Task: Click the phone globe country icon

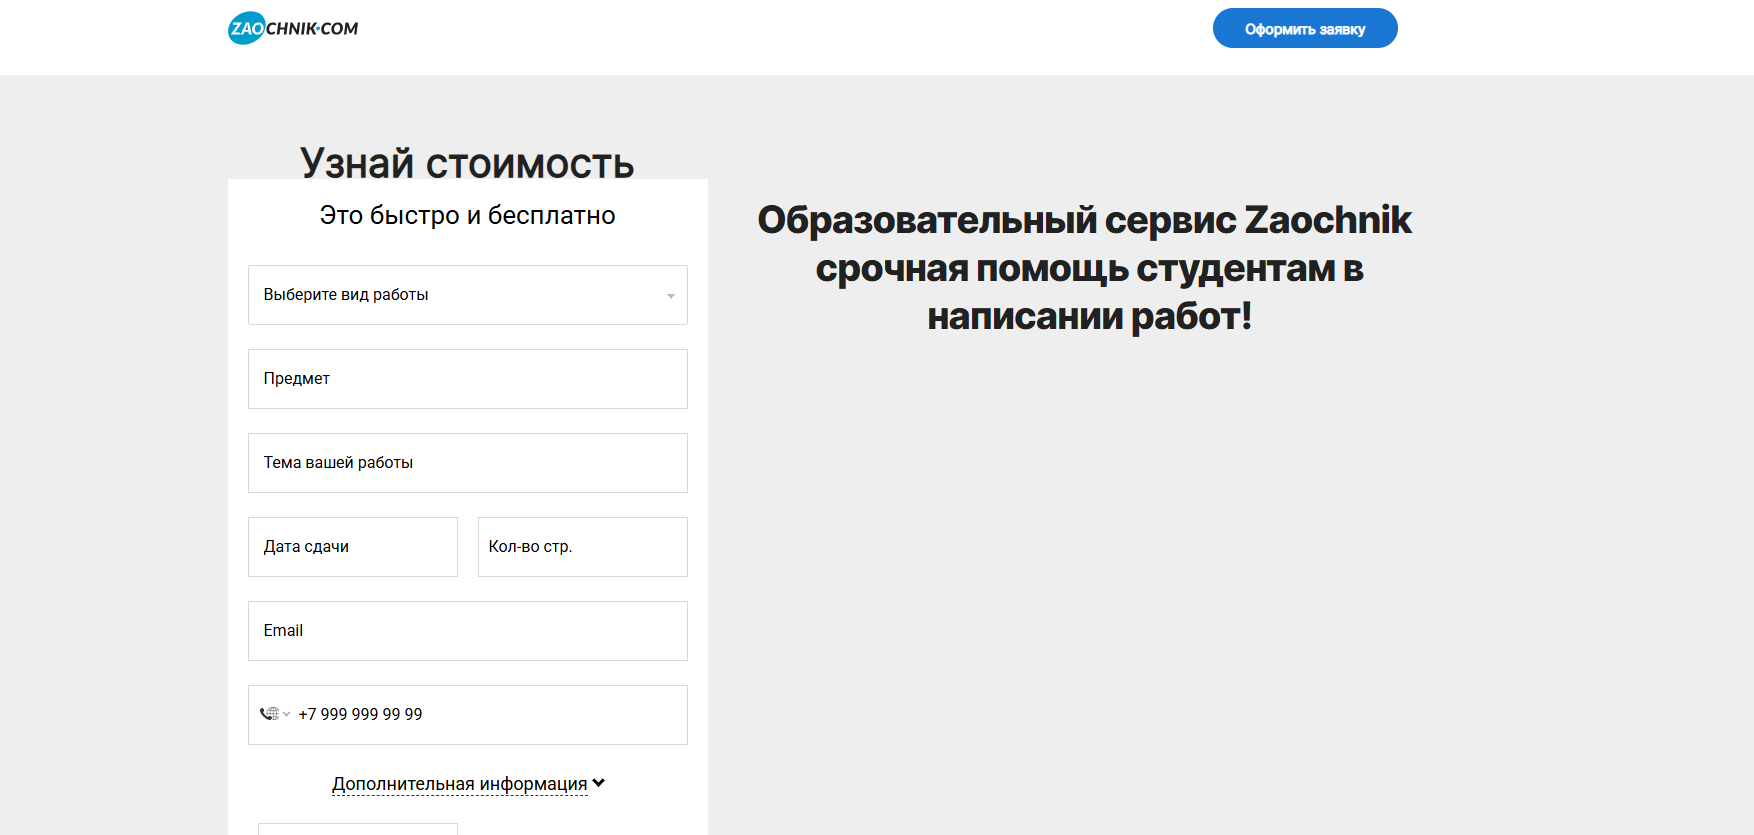Action: pos(269,714)
